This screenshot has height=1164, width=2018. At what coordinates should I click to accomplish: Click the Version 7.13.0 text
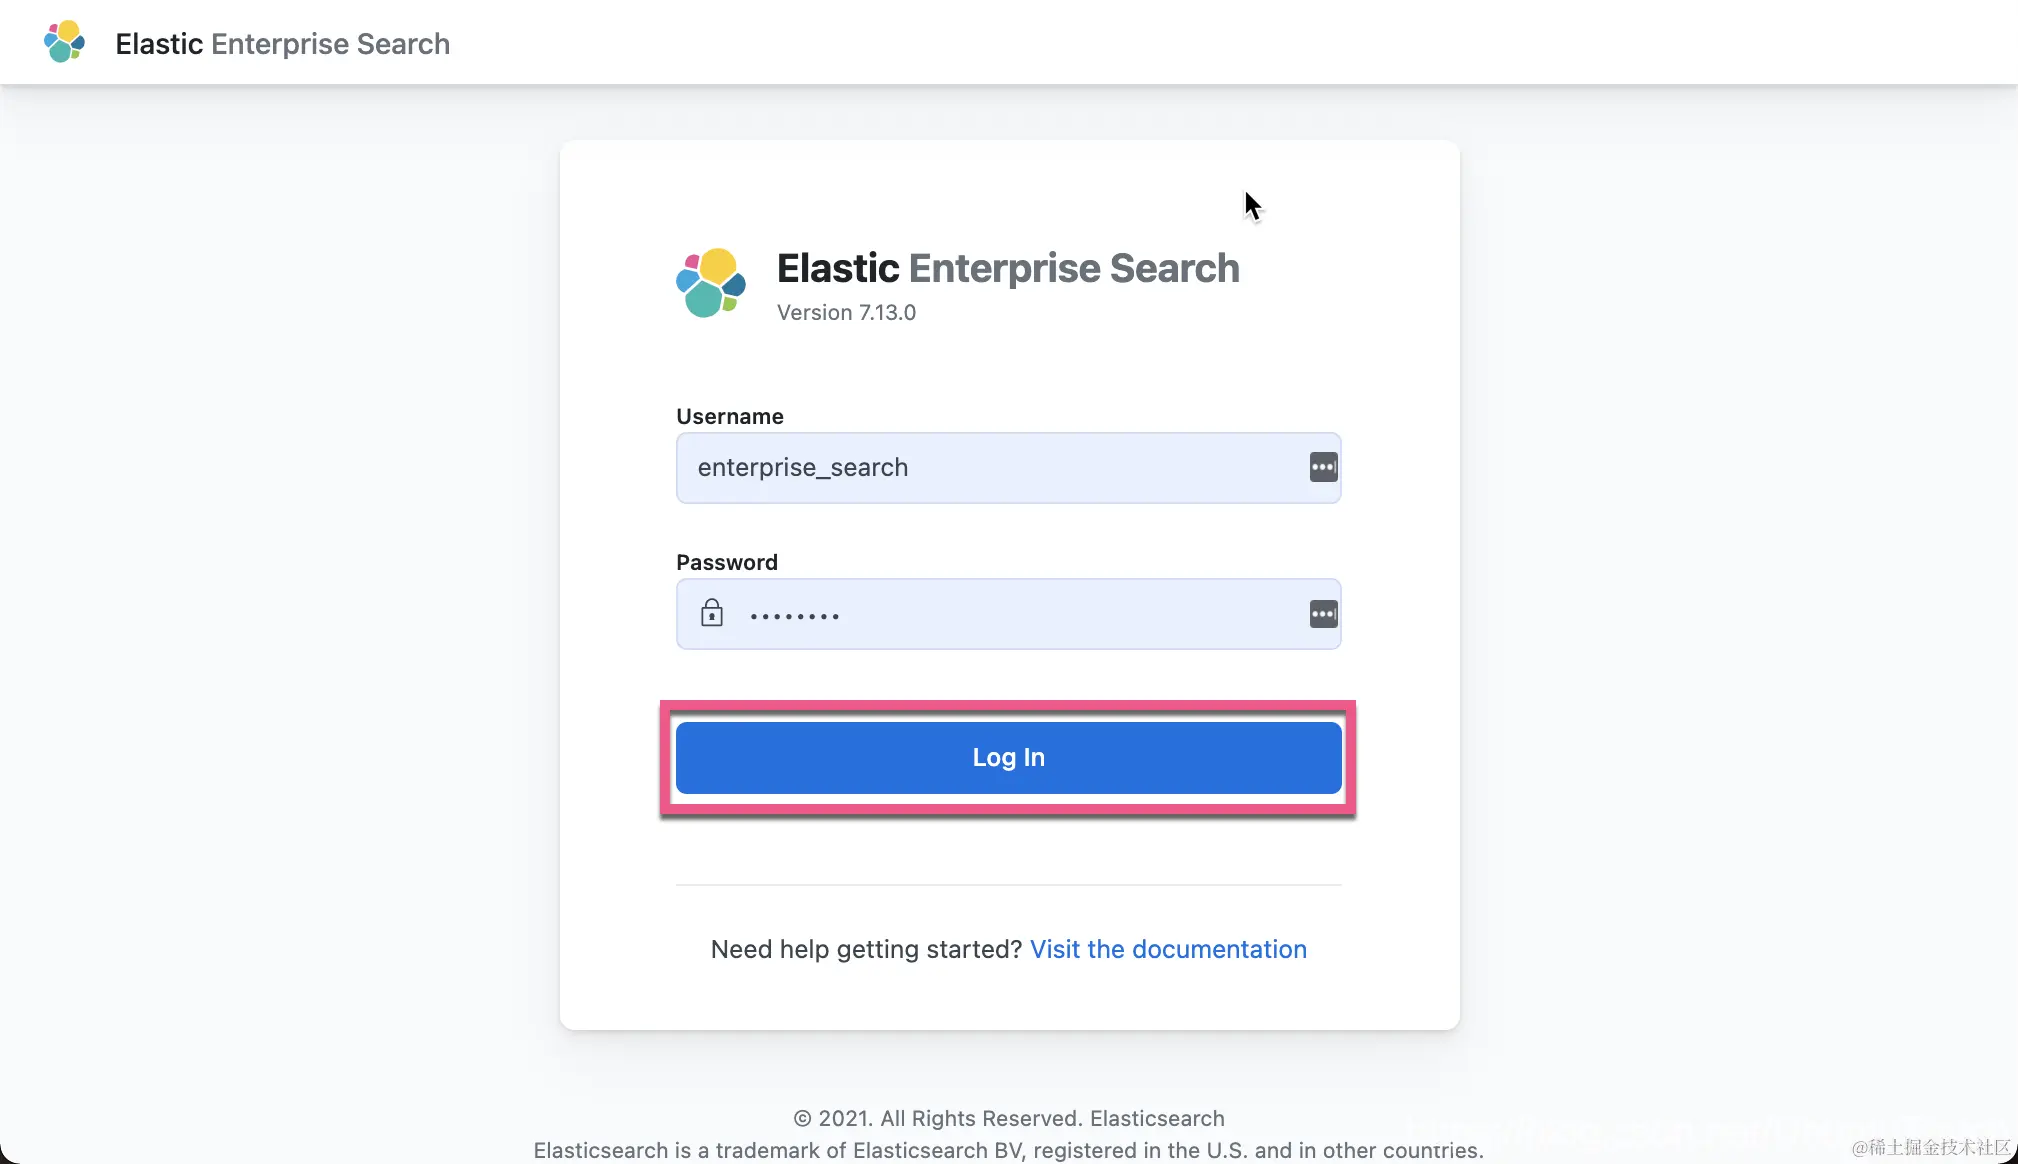[x=846, y=313]
